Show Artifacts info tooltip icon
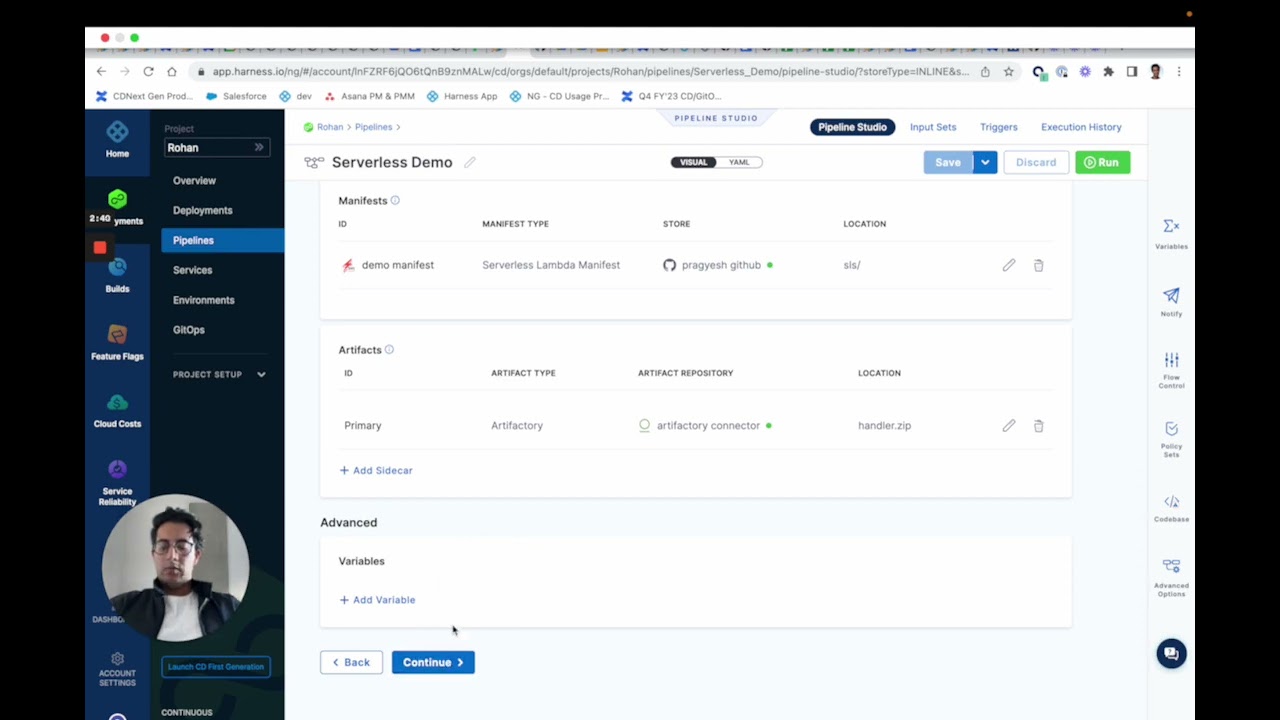 click(389, 350)
